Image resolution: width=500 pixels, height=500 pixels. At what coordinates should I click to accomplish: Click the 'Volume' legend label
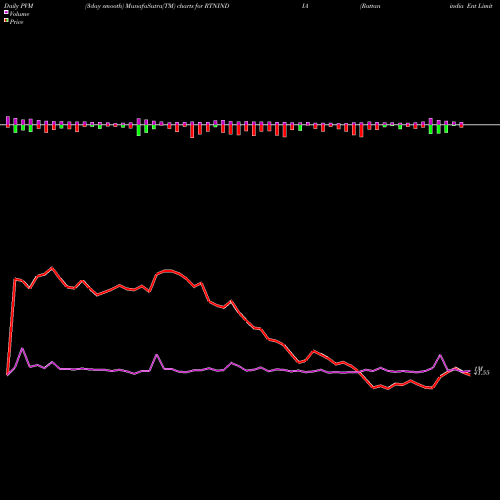click(19, 14)
